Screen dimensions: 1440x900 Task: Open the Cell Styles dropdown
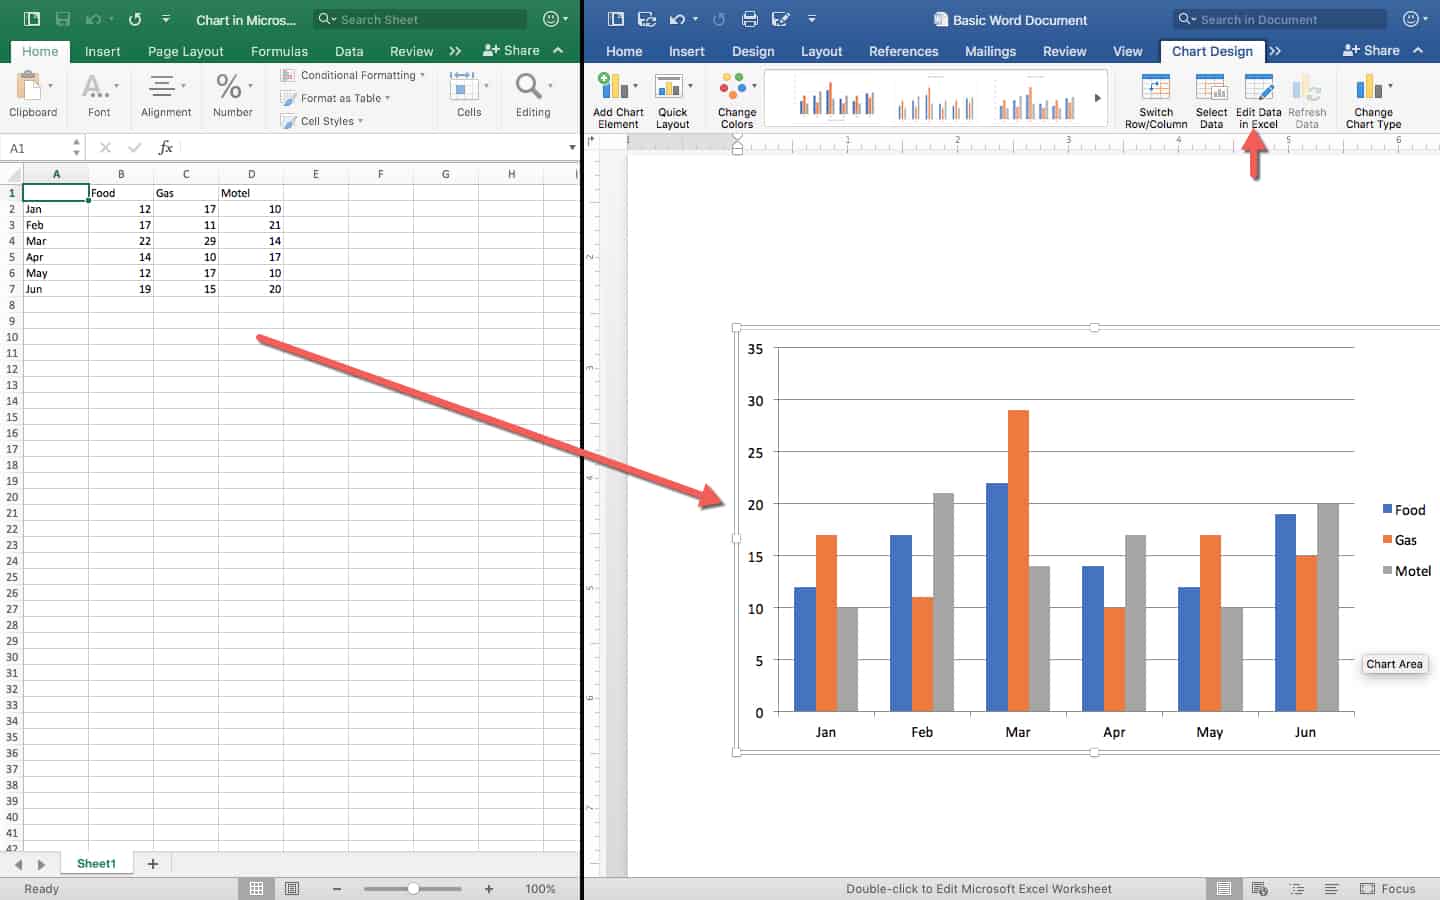coord(330,121)
